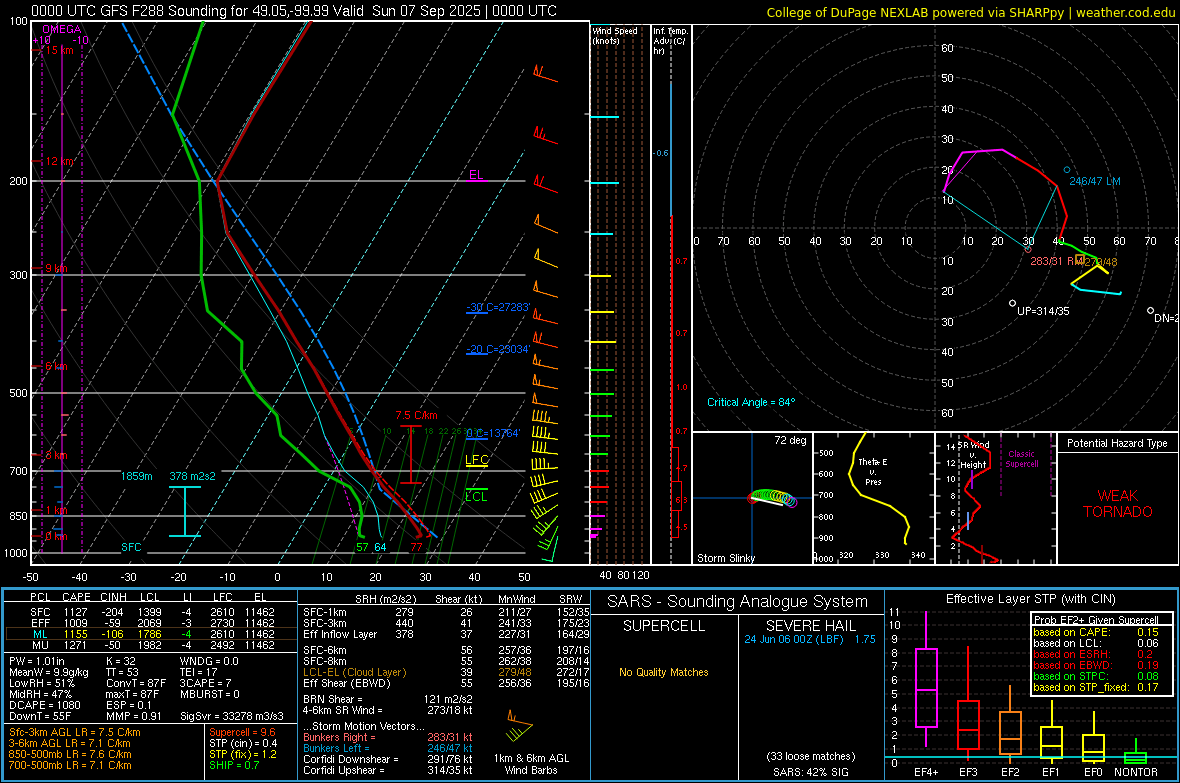Select the MU parcel row in the table

pos(152,644)
